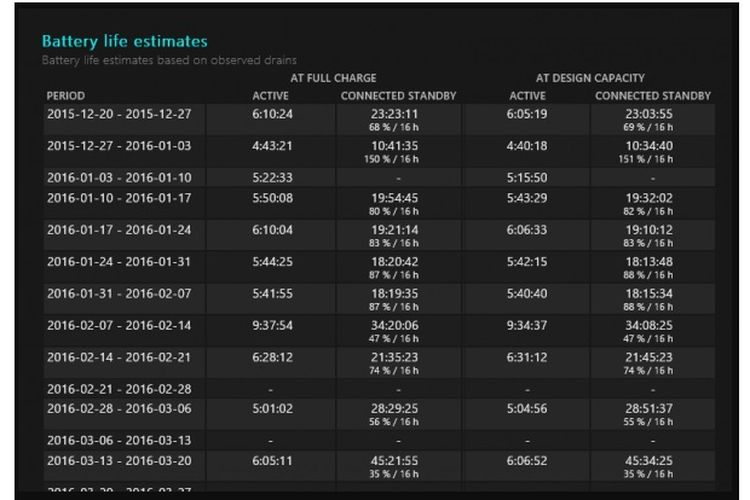The image size is (750, 500).
Task: Click the 2016-02-21 - 2016-02-28 period row
Action: click(118, 387)
